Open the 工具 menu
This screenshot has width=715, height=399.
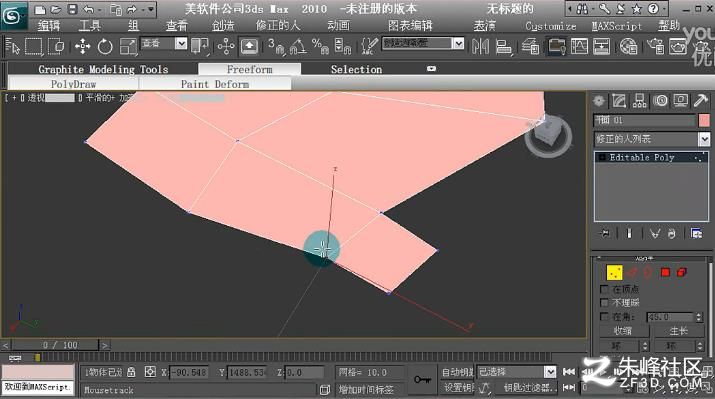coord(89,26)
